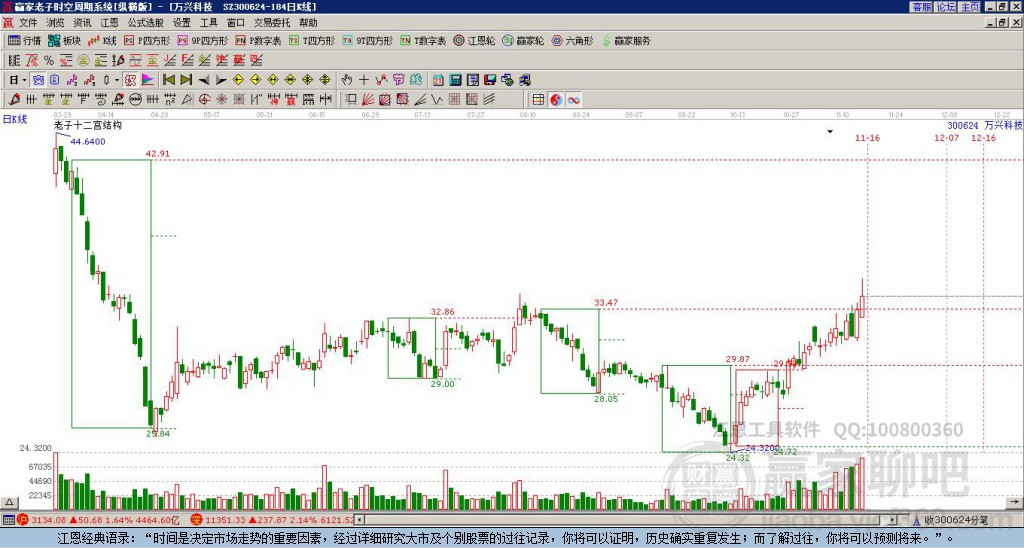Open the 公式选股 menu
Screen dimensions: 1024x548
(x=146, y=23)
